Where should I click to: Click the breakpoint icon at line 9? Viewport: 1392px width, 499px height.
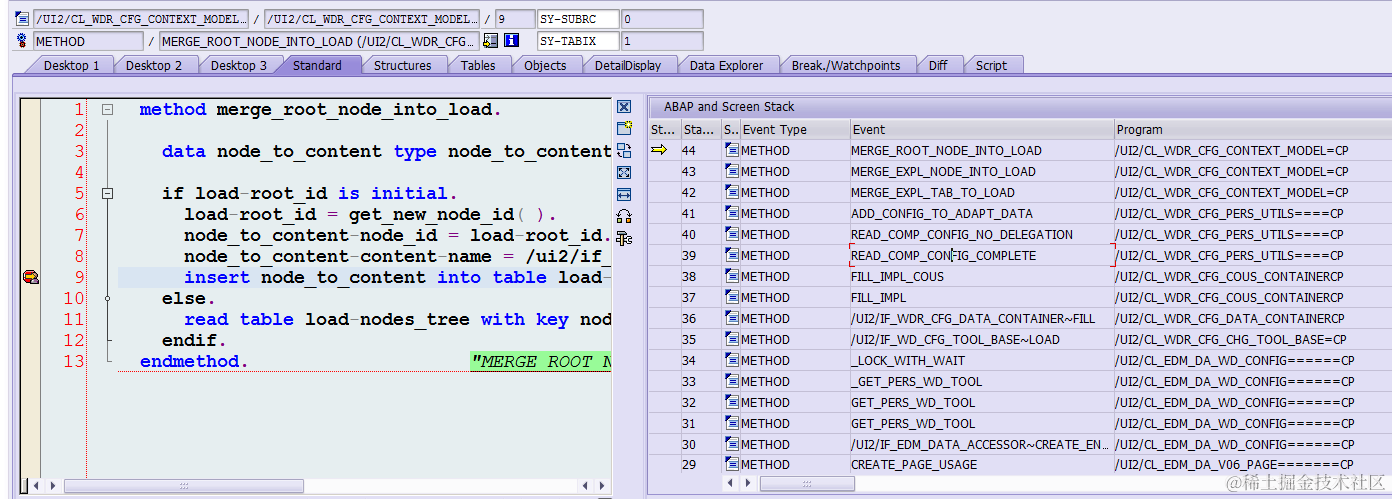click(30, 277)
